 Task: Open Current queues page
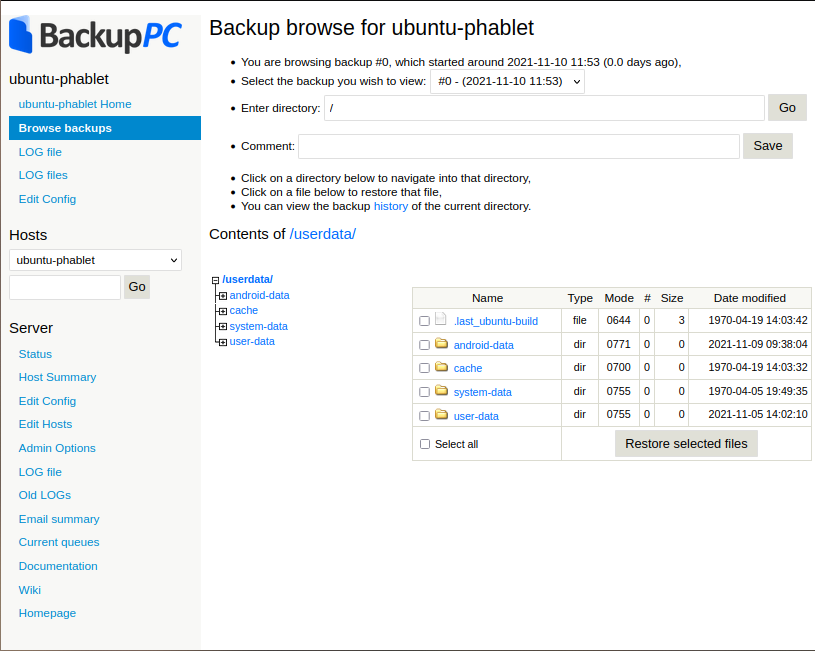point(59,542)
